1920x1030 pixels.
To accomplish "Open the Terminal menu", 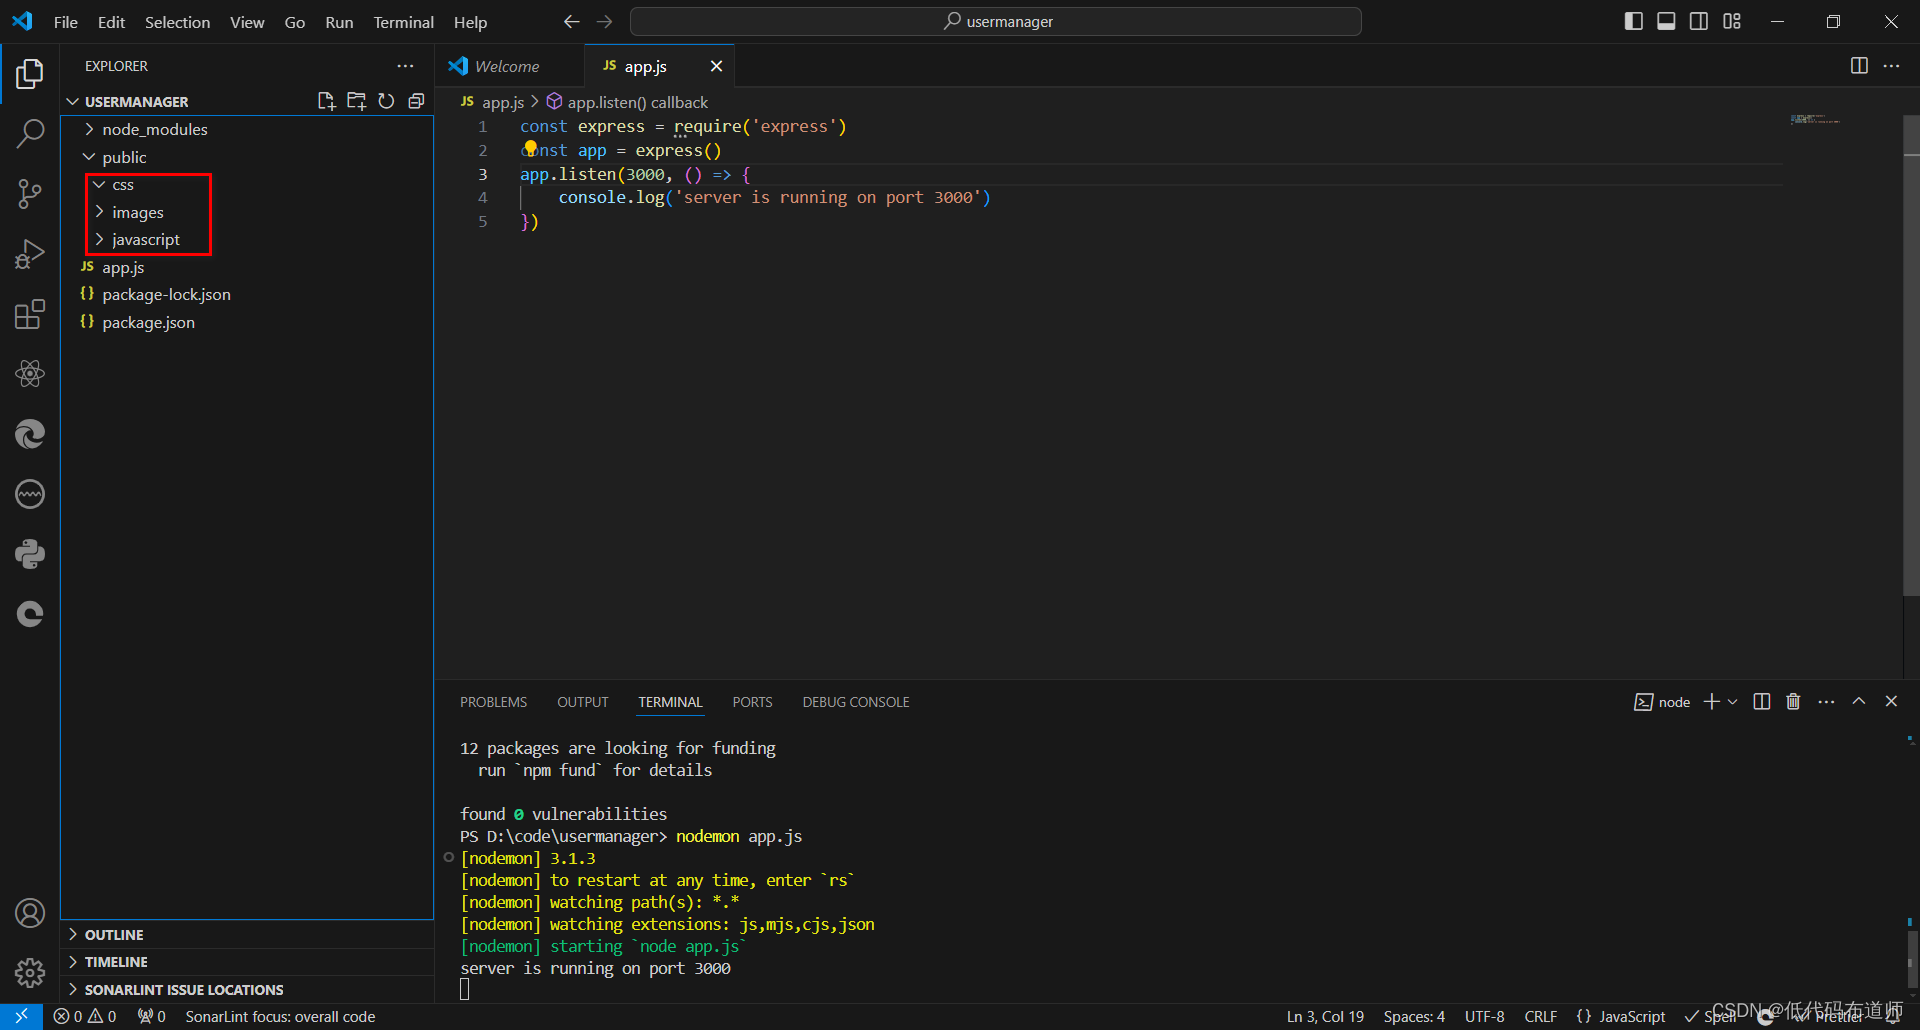I will tap(403, 22).
